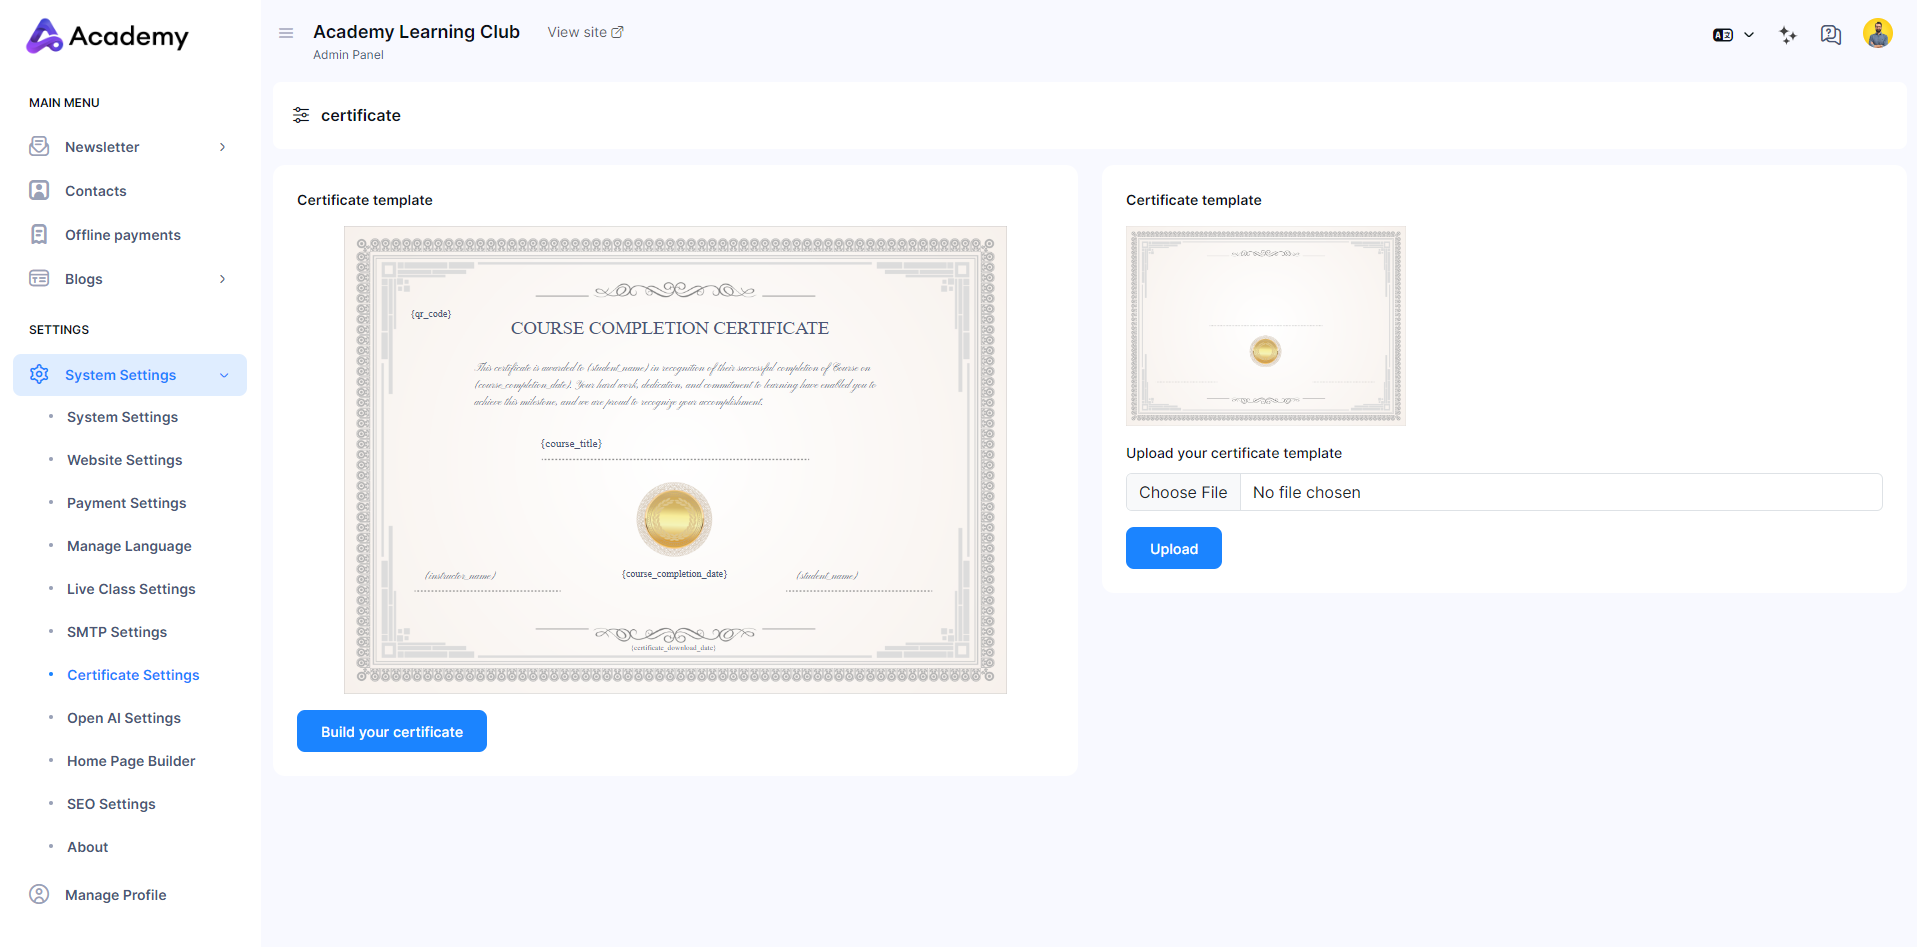This screenshot has height=947, width=1917.
Task: Open the language selector dropdown
Action: (x=1733, y=35)
